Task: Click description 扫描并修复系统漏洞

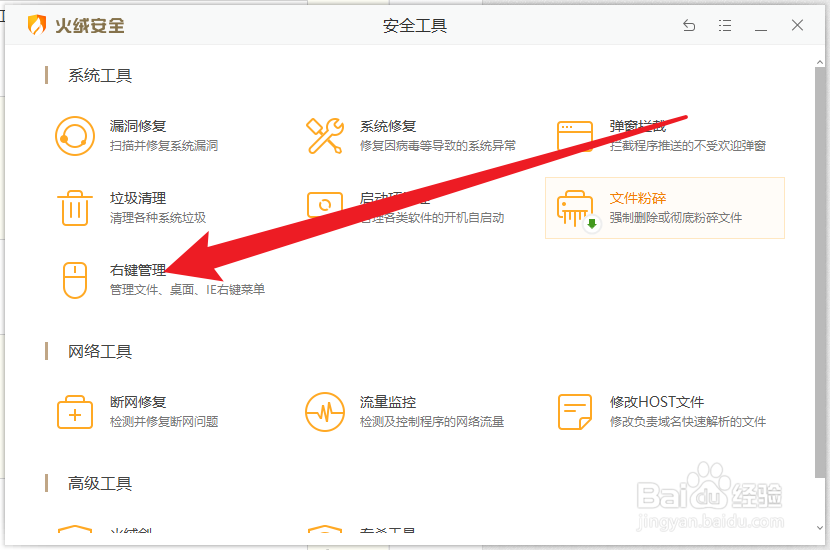Action: (x=164, y=146)
